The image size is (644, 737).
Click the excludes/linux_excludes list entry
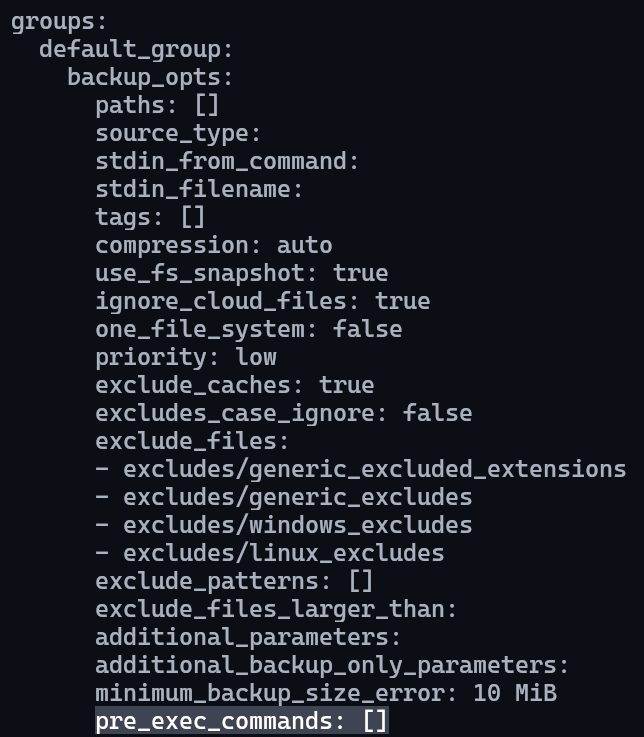coord(283,554)
